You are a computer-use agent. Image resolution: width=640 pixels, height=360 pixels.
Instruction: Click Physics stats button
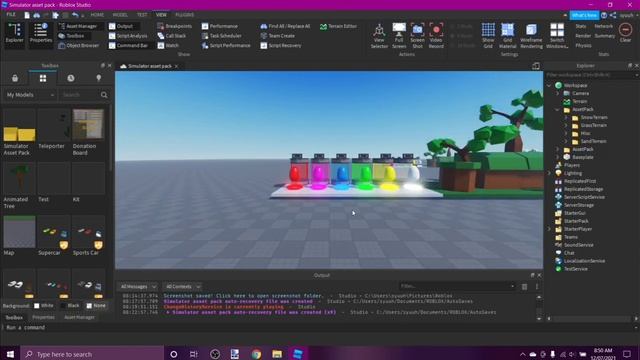coord(583,46)
